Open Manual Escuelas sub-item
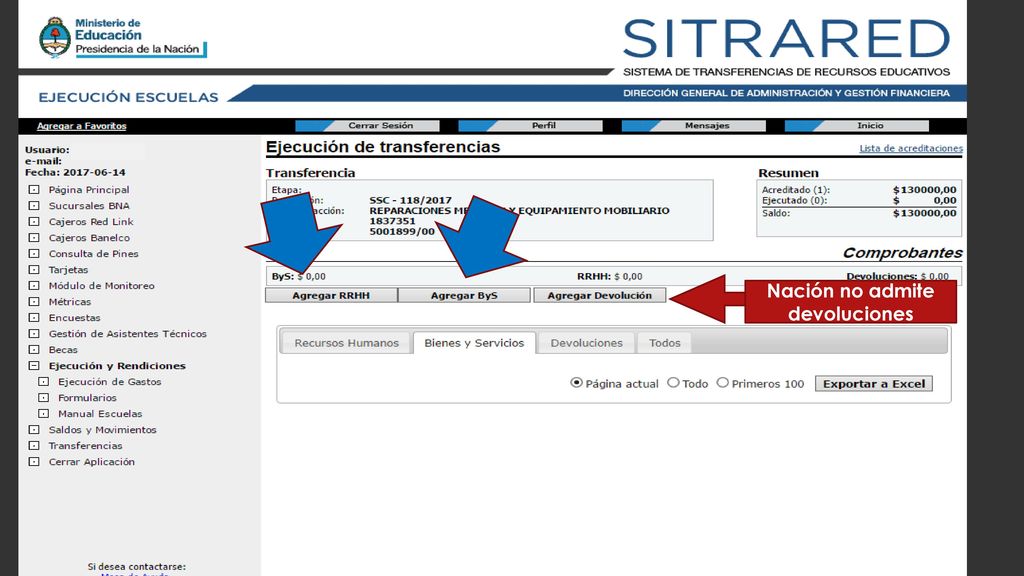 (100, 413)
